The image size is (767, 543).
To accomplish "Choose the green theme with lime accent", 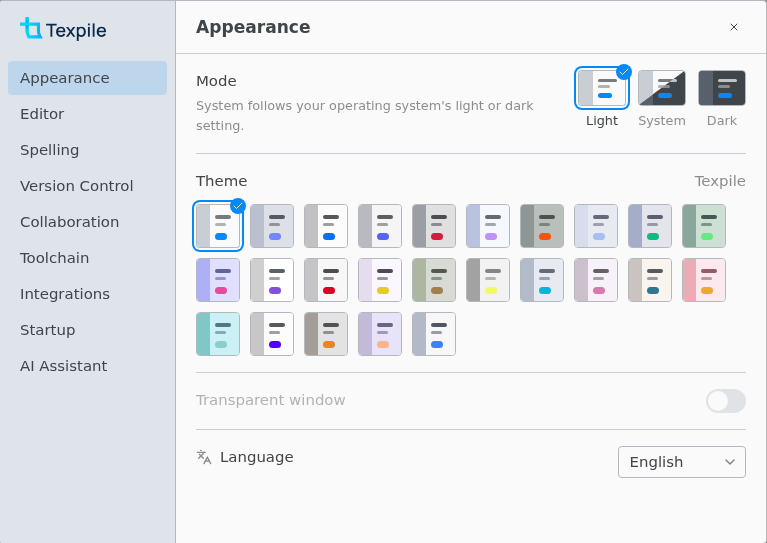I will pos(704,226).
